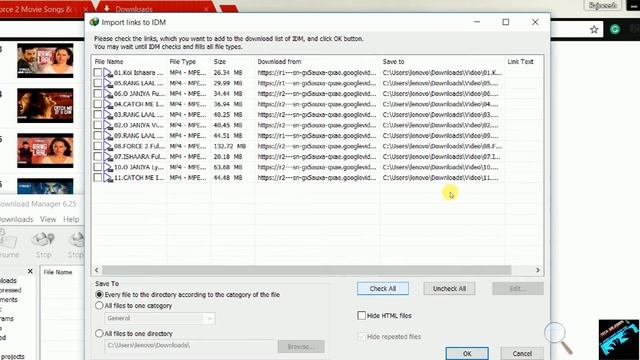The height and width of the screenshot is (360, 640).
Task: Click the video file icon of 07.ISHAARA
Action: [x=108, y=157]
